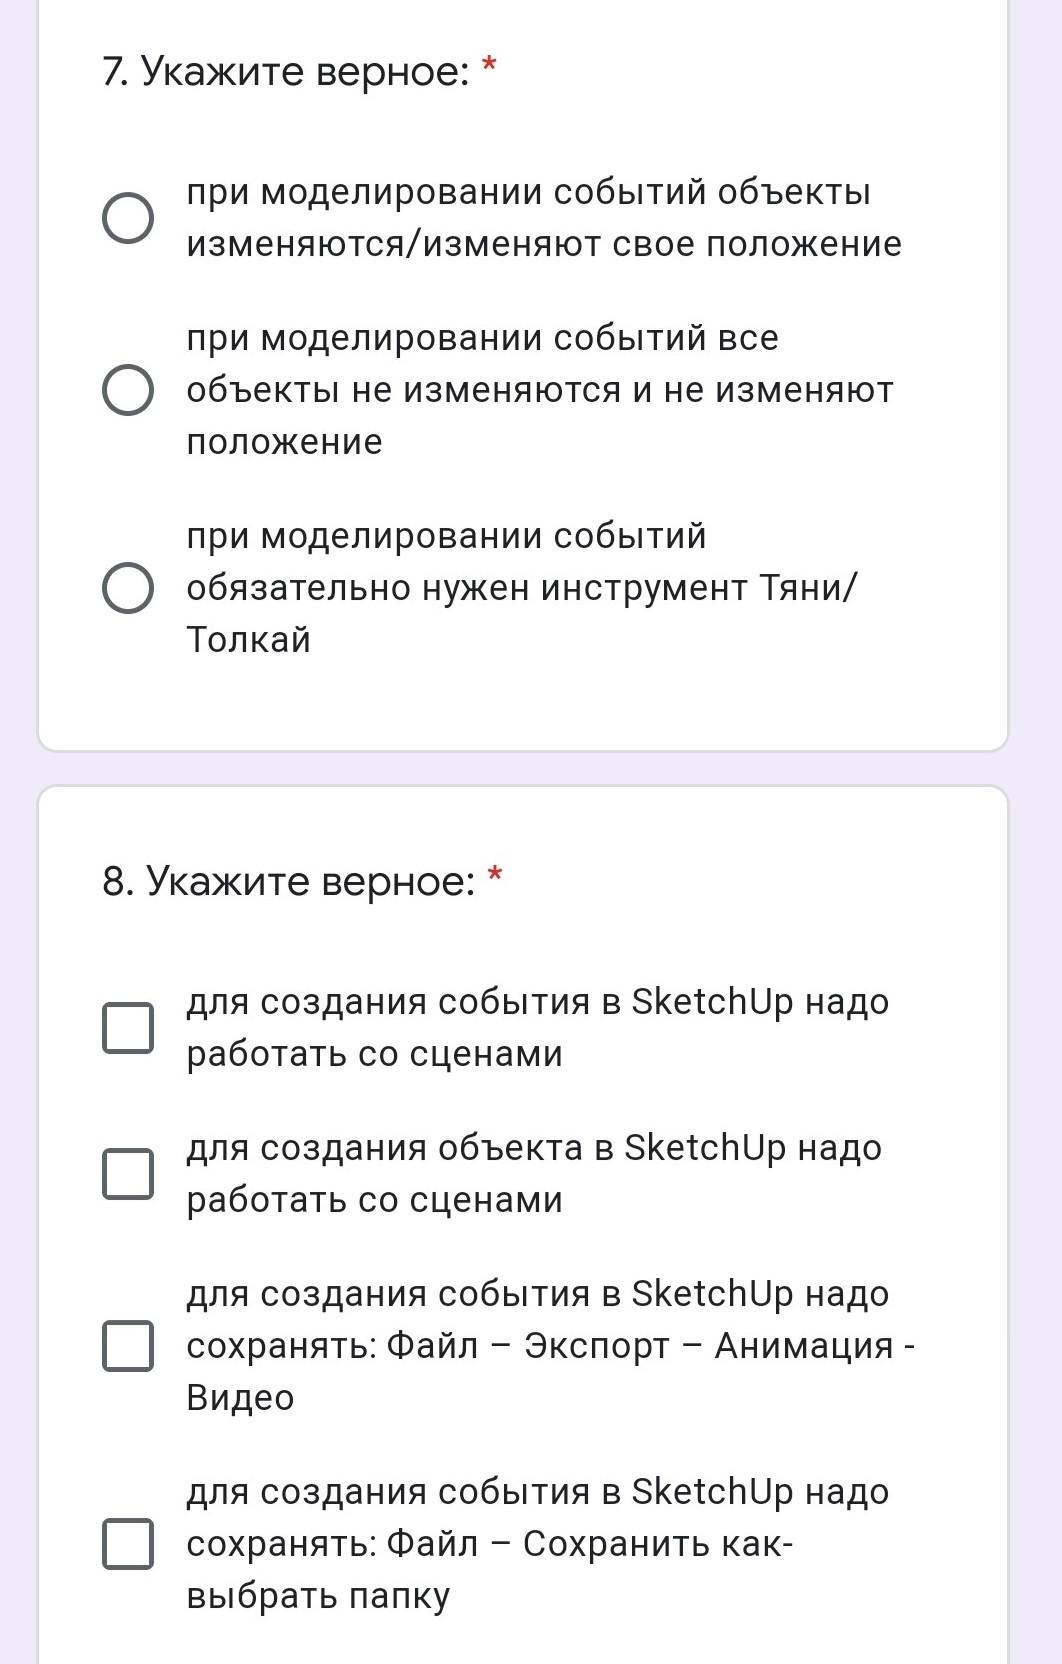The width and height of the screenshot is (1062, 1664).
Task: Check box 'события в SketchUp работать со сценами'
Action: click(x=128, y=1028)
